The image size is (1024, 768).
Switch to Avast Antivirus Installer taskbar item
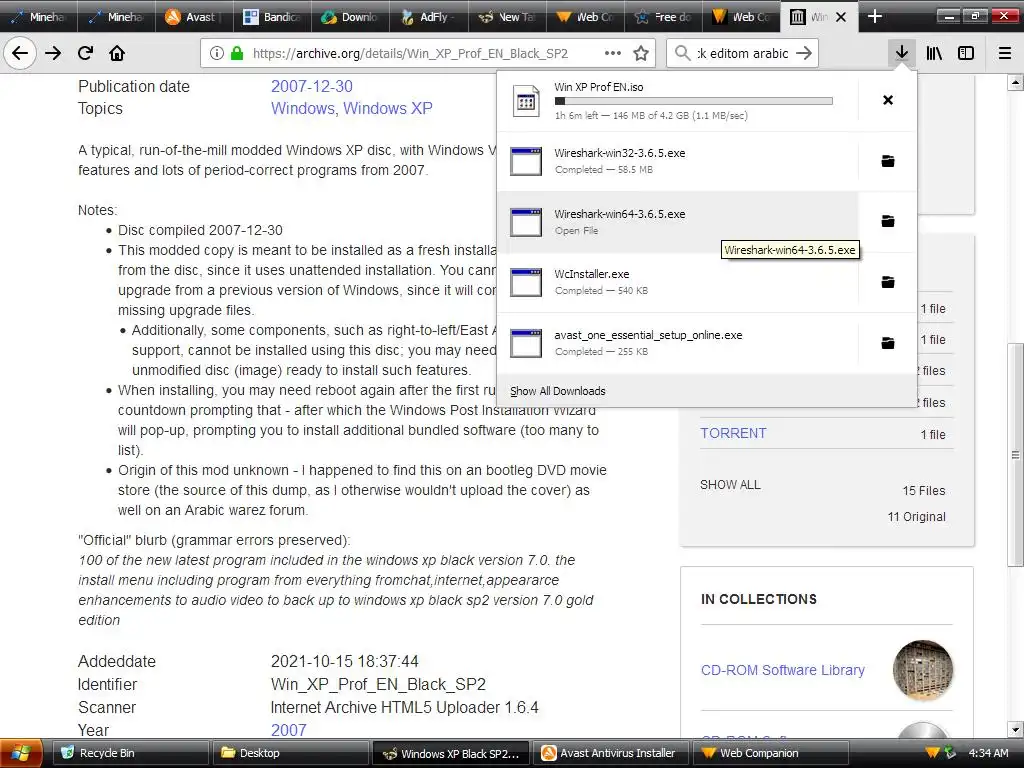click(609, 753)
